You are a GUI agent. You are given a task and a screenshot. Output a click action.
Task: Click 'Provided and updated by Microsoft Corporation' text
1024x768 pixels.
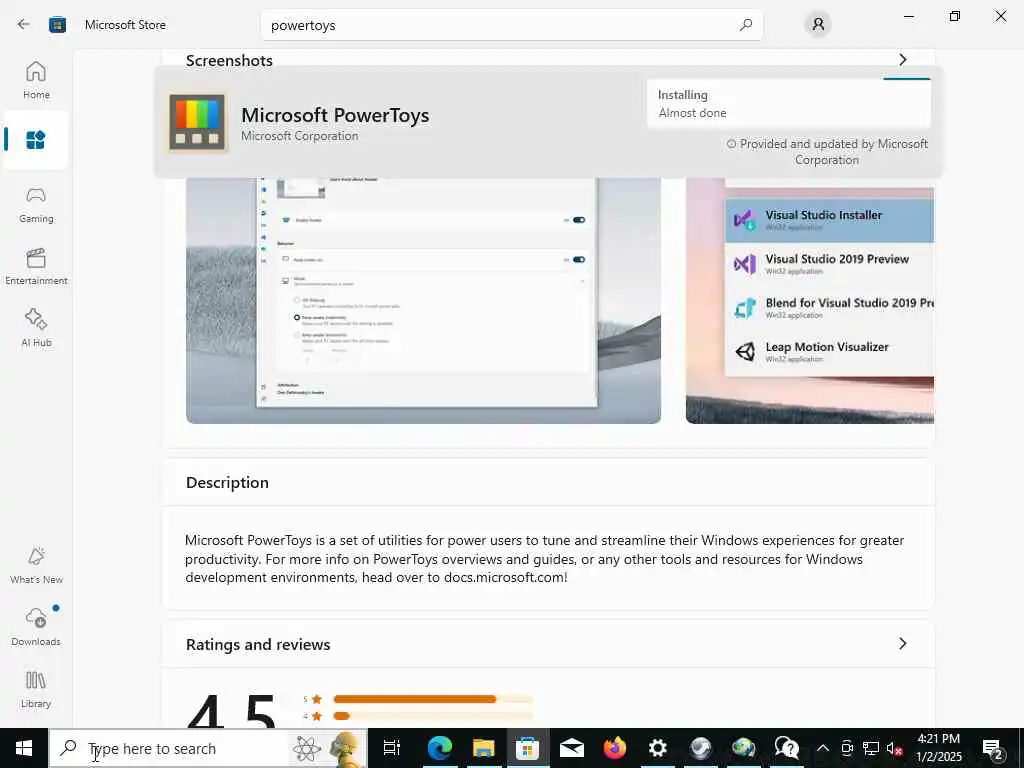tap(827, 152)
